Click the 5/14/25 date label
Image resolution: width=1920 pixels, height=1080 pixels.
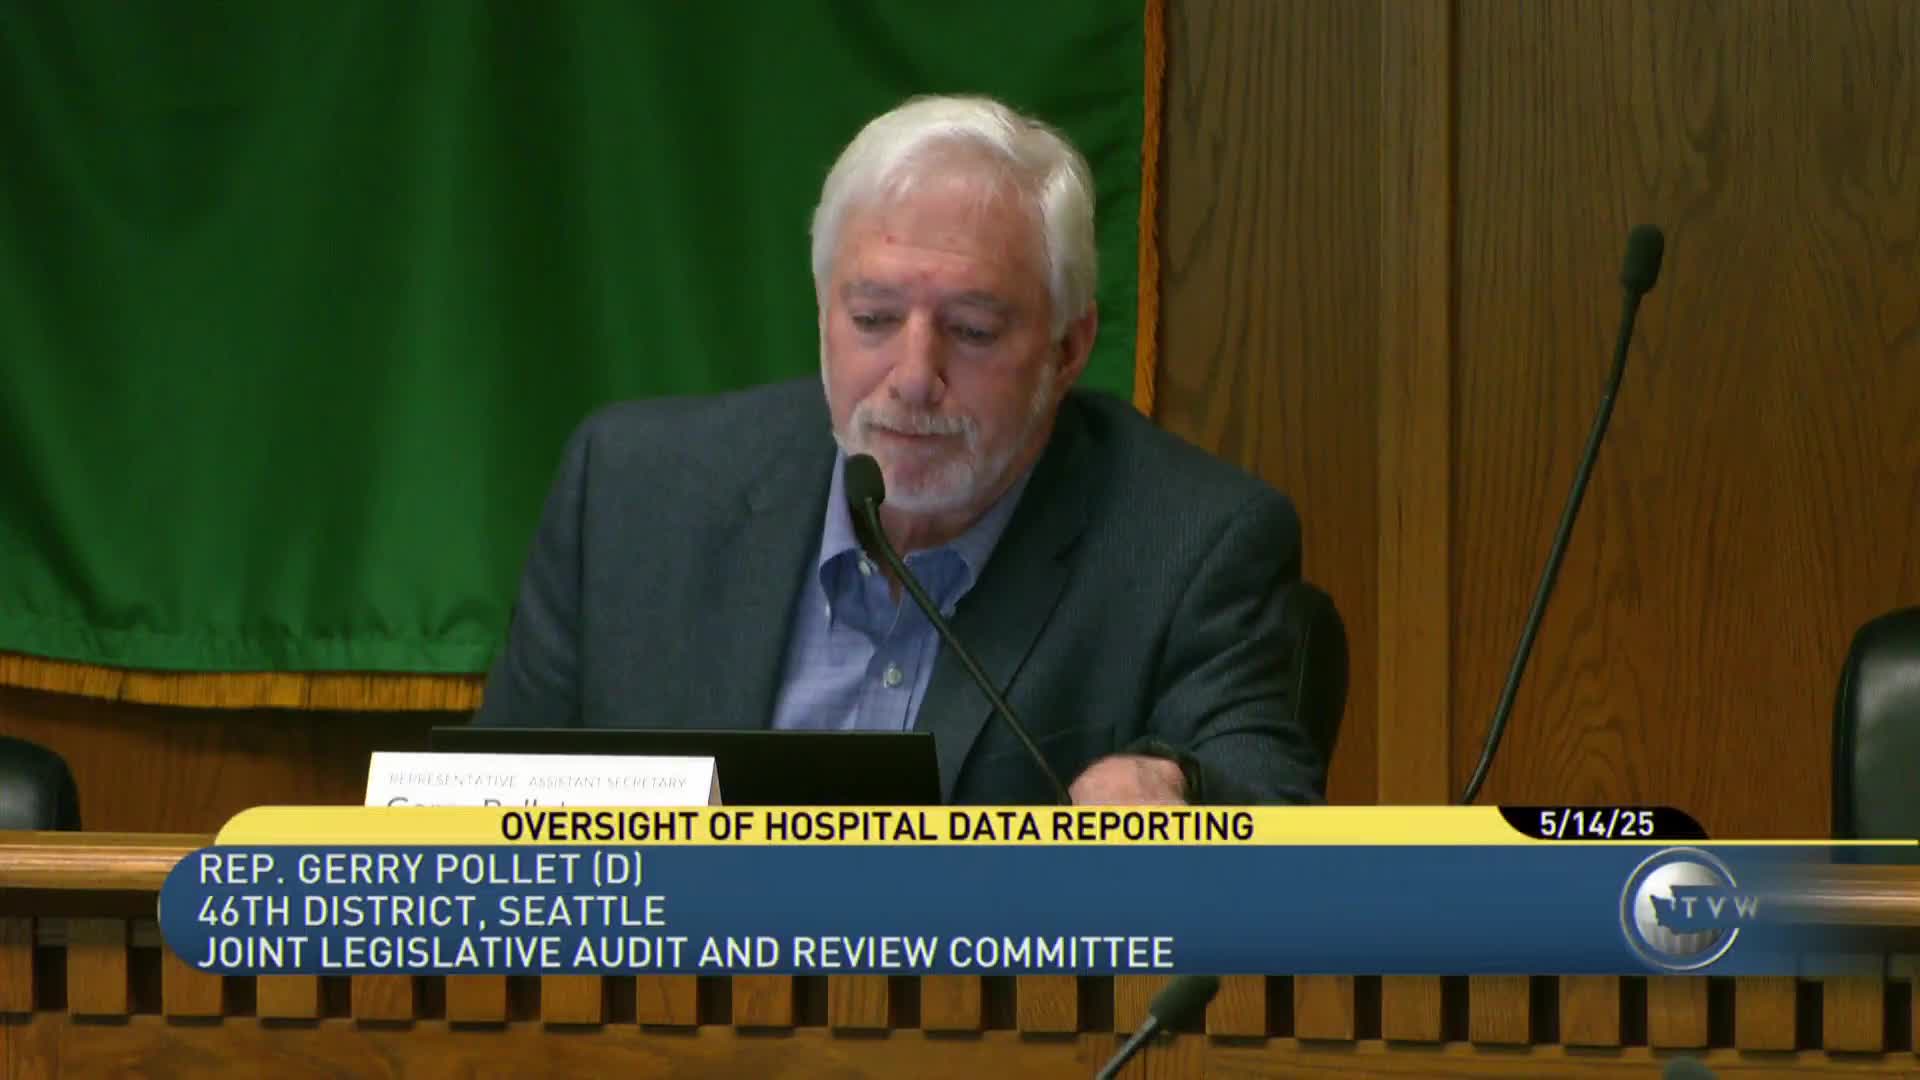pos(1597,824)
